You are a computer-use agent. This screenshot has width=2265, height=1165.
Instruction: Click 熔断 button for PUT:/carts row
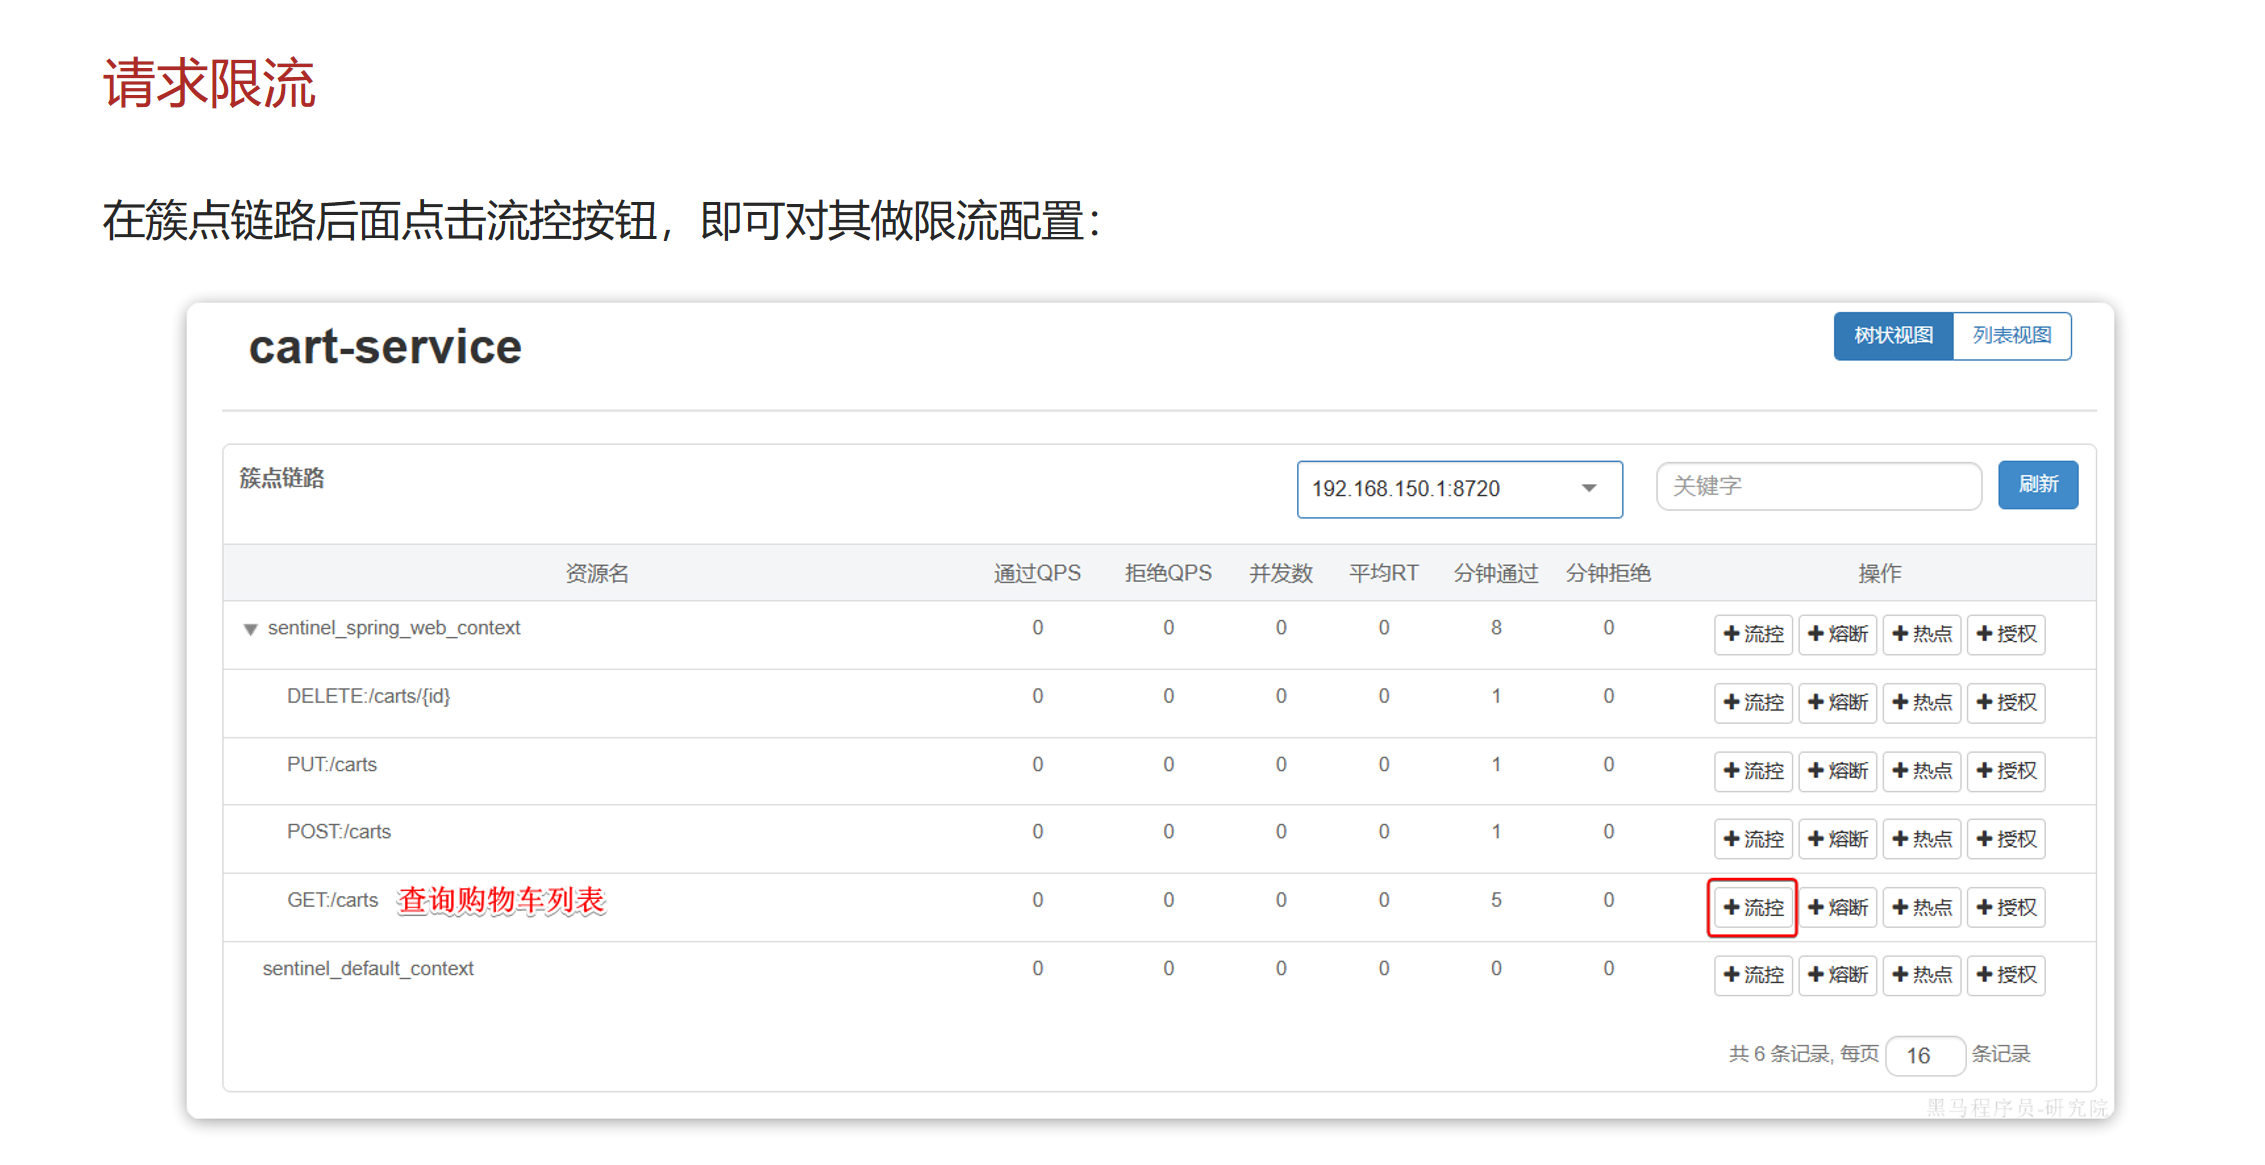pyautogui.click(x=1837, y=771)
